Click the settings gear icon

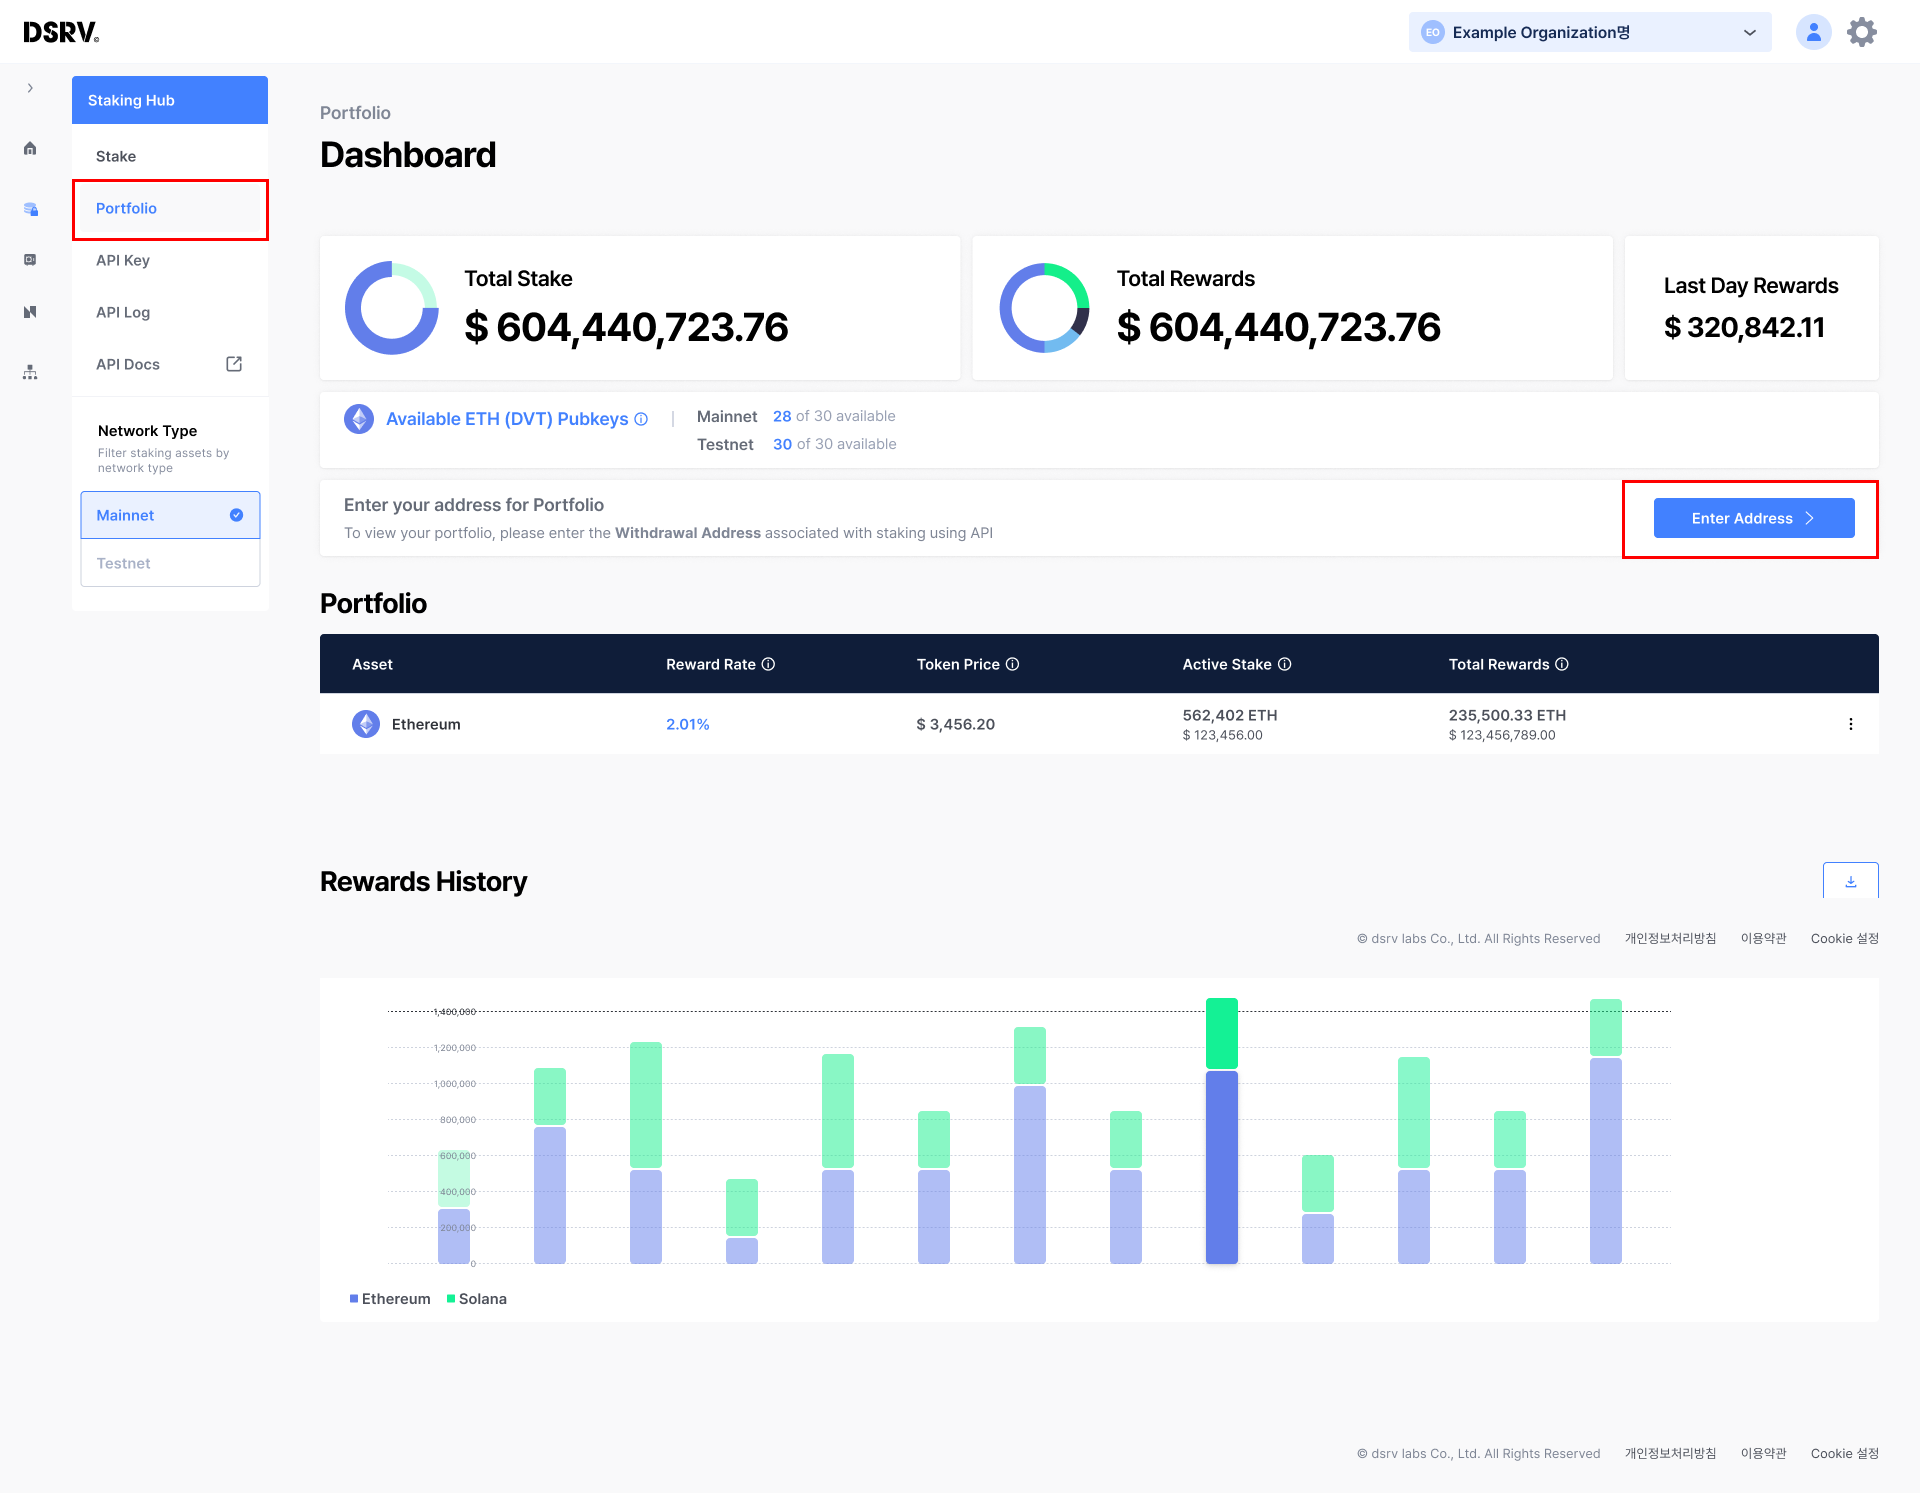coord(1861,32)
